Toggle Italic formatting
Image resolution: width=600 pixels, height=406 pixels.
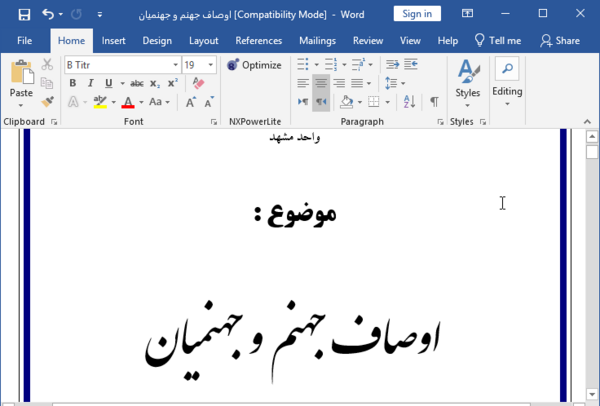coord(91,83)
